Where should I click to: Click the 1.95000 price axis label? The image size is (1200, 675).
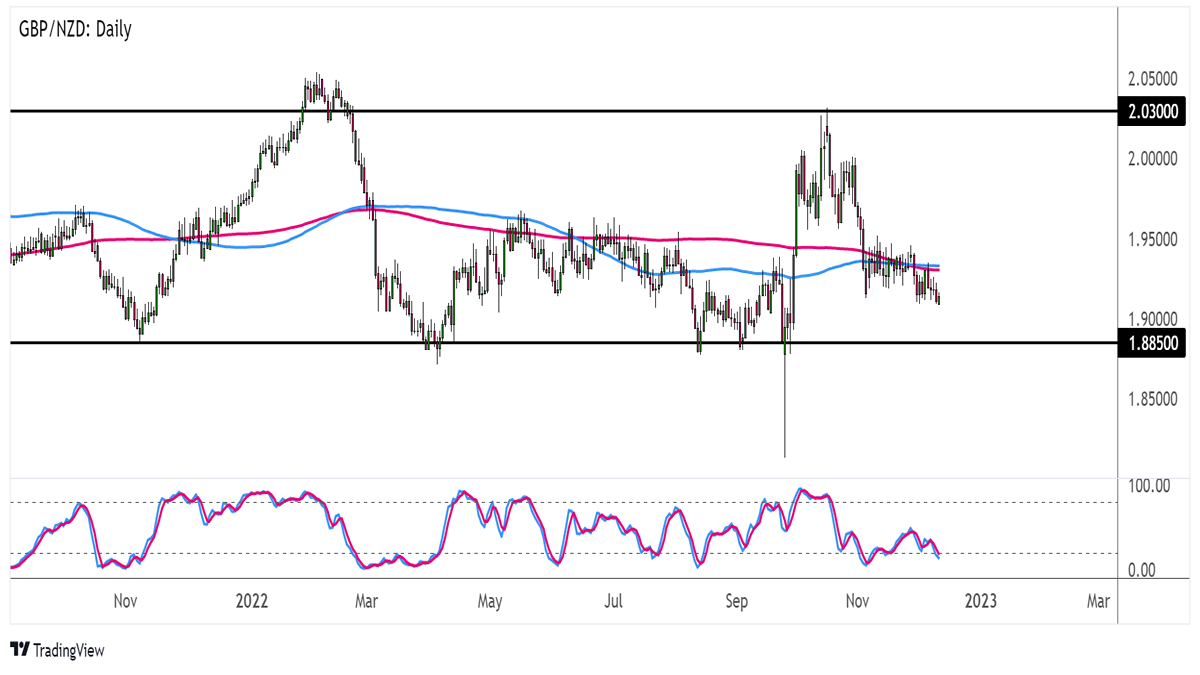tap(1154, 239)
